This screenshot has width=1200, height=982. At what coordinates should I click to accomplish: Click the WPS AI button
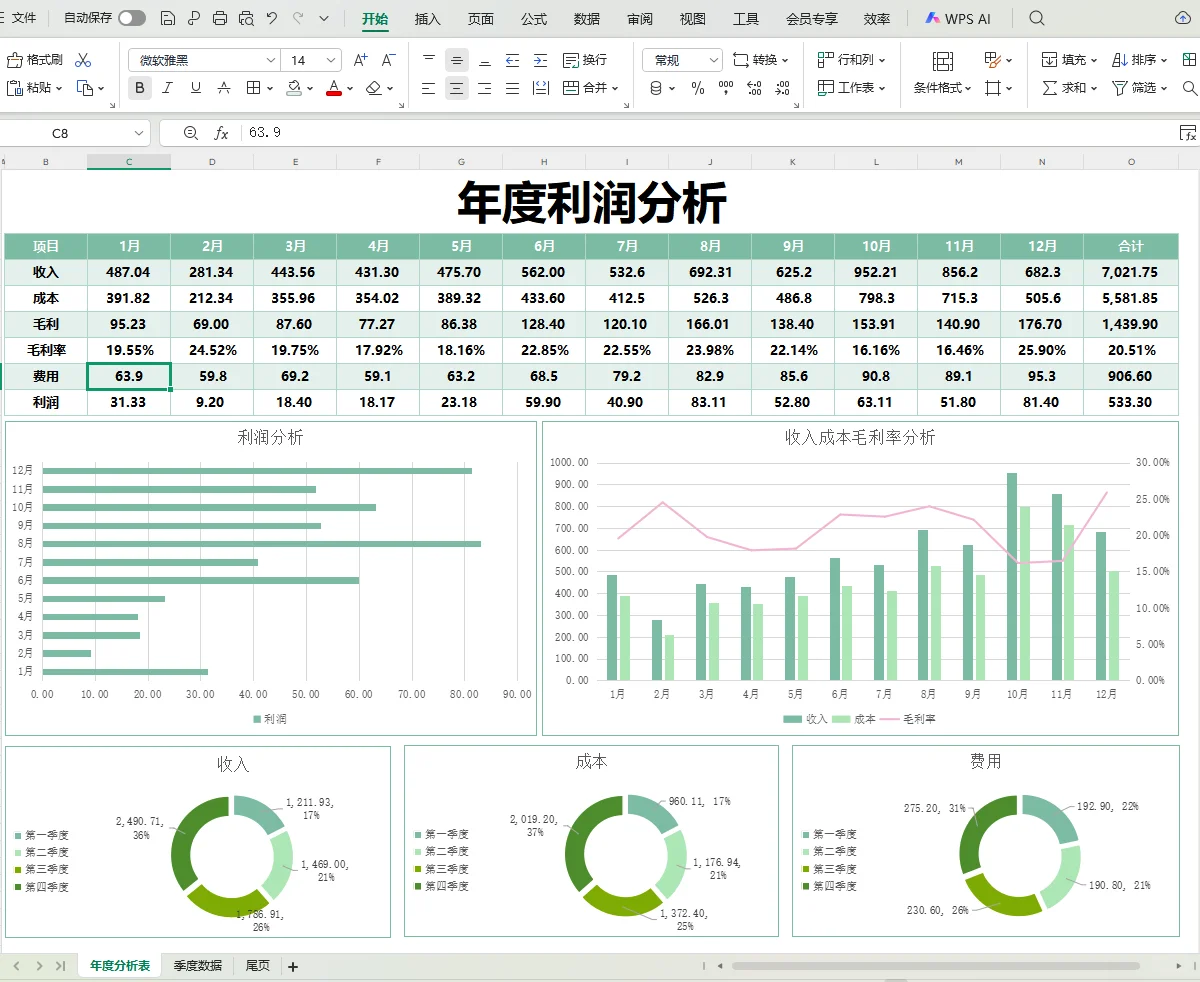tap(958, 18)
